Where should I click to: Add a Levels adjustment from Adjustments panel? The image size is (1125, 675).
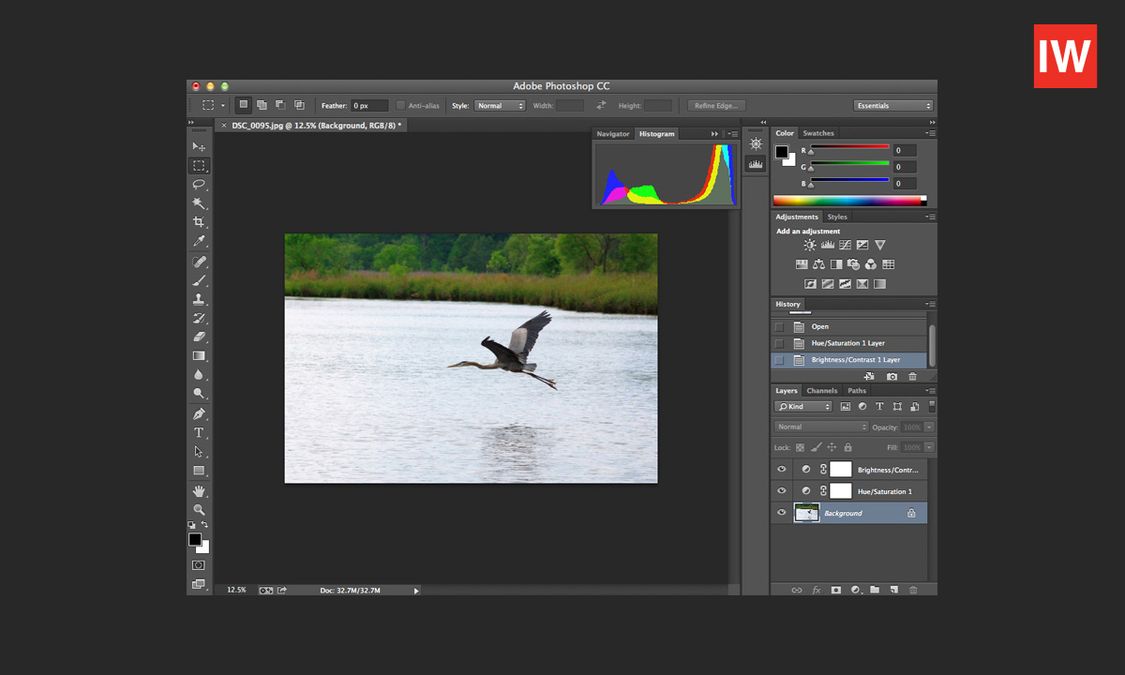click(827, 245)
